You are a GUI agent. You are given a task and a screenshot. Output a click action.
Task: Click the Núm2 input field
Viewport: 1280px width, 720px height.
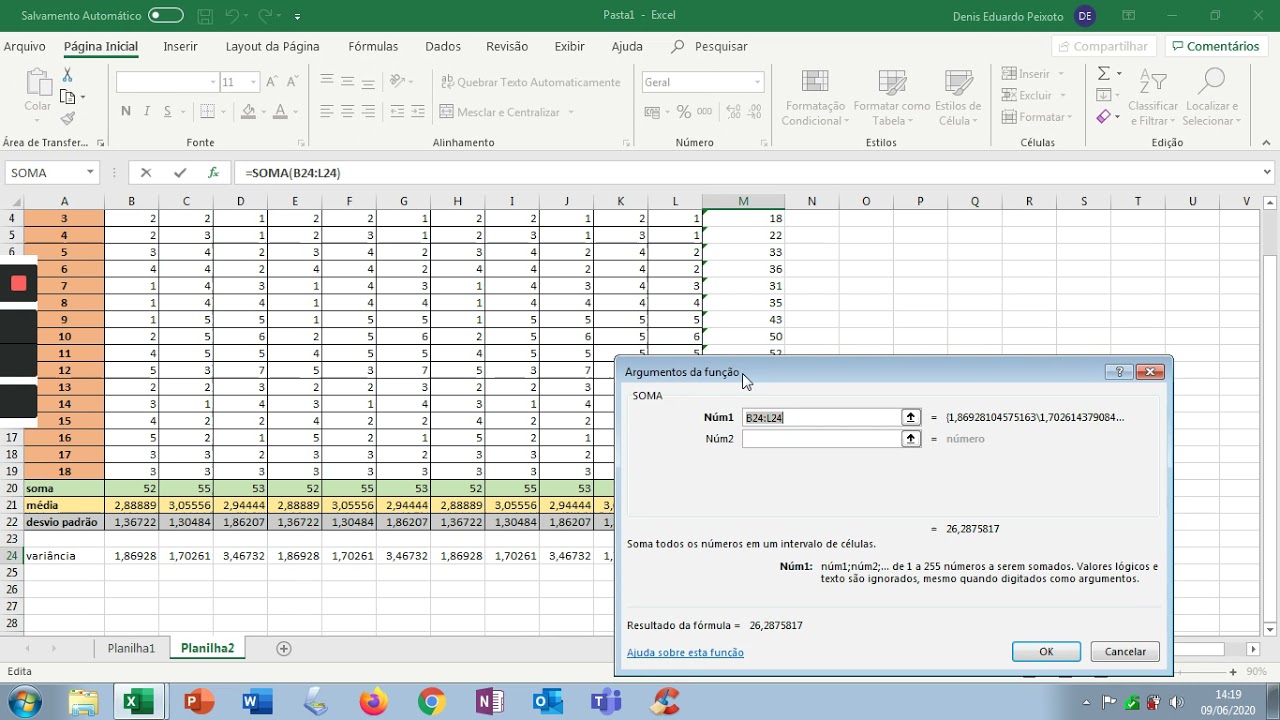click(821, 439)
